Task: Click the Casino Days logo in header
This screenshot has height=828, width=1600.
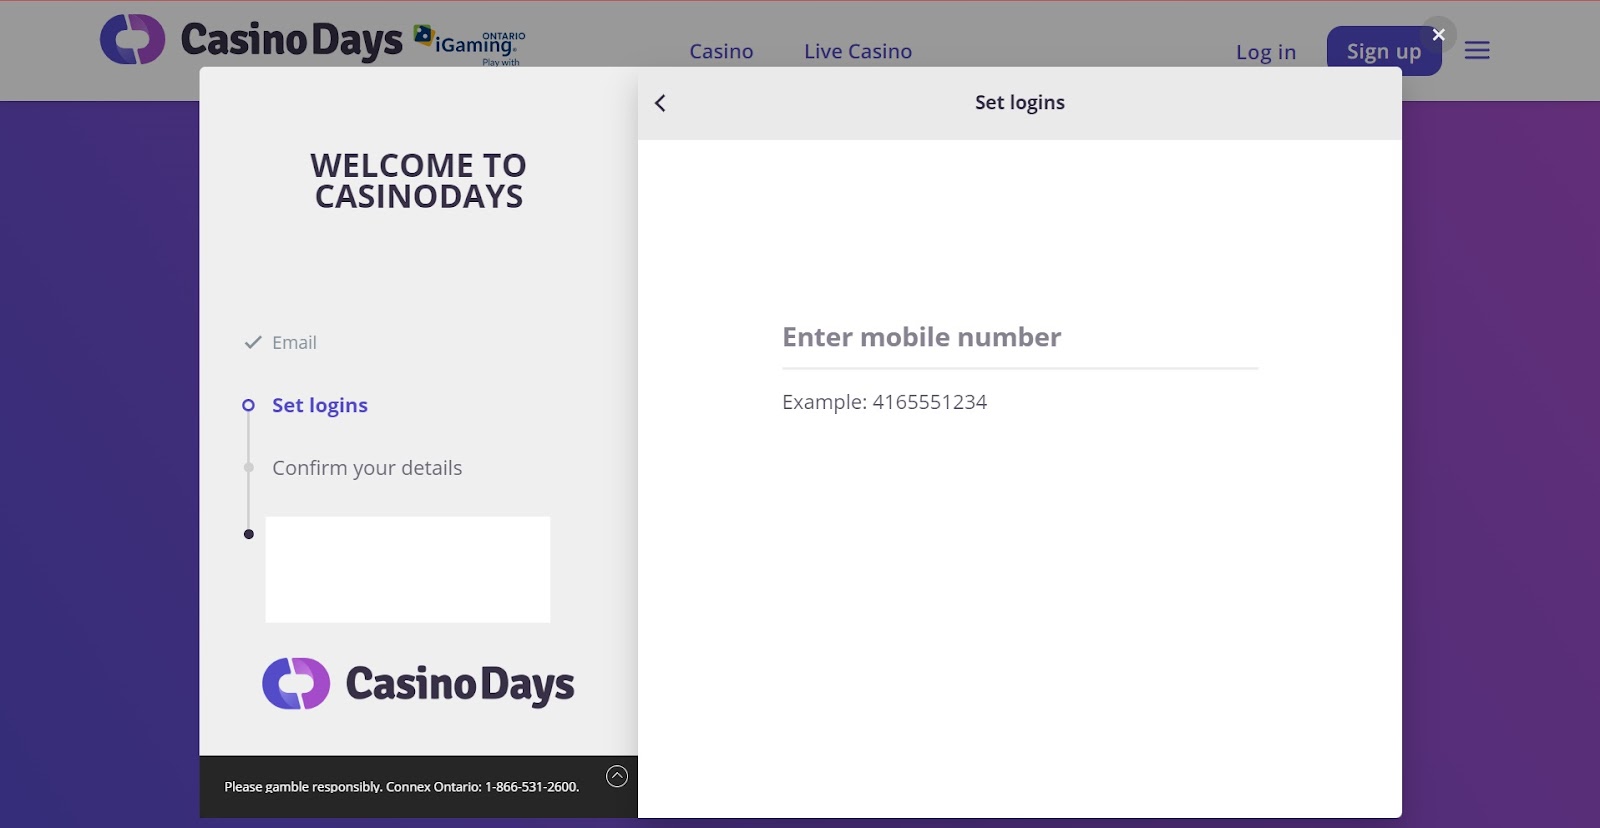Action: tap(251, 39)
